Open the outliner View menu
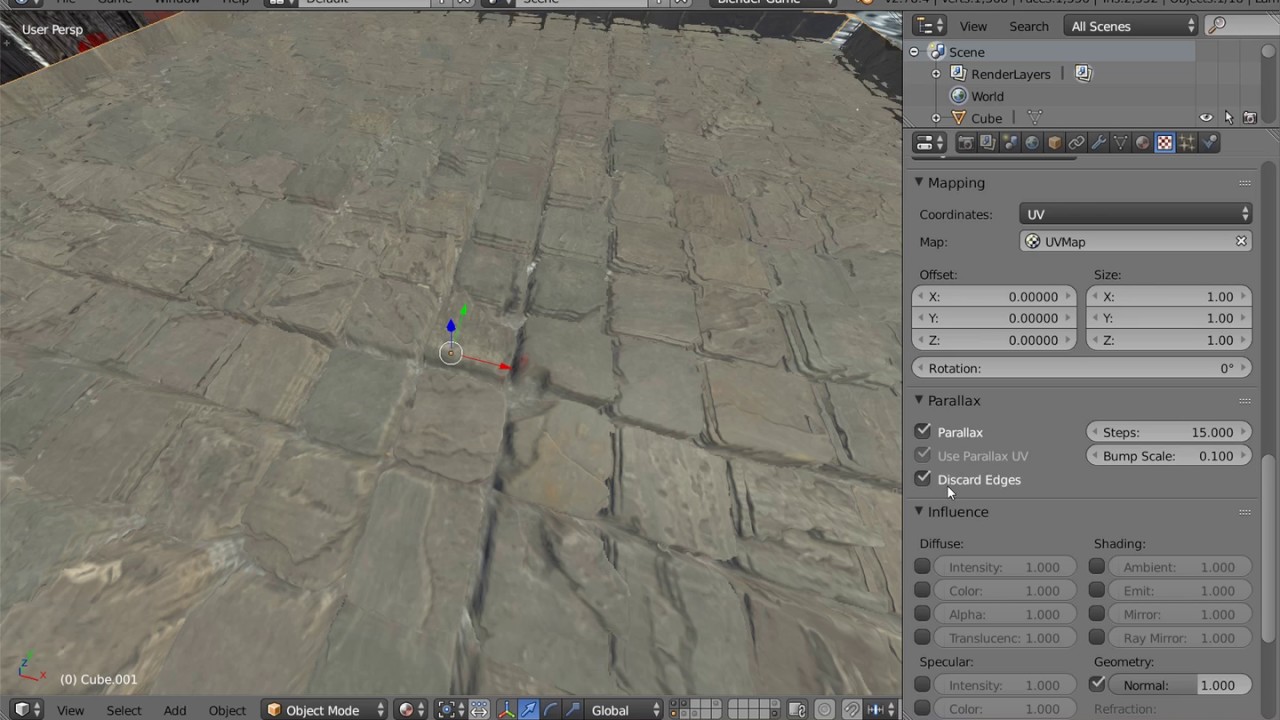Screen dimensions: 1280x720 (973, 26)
